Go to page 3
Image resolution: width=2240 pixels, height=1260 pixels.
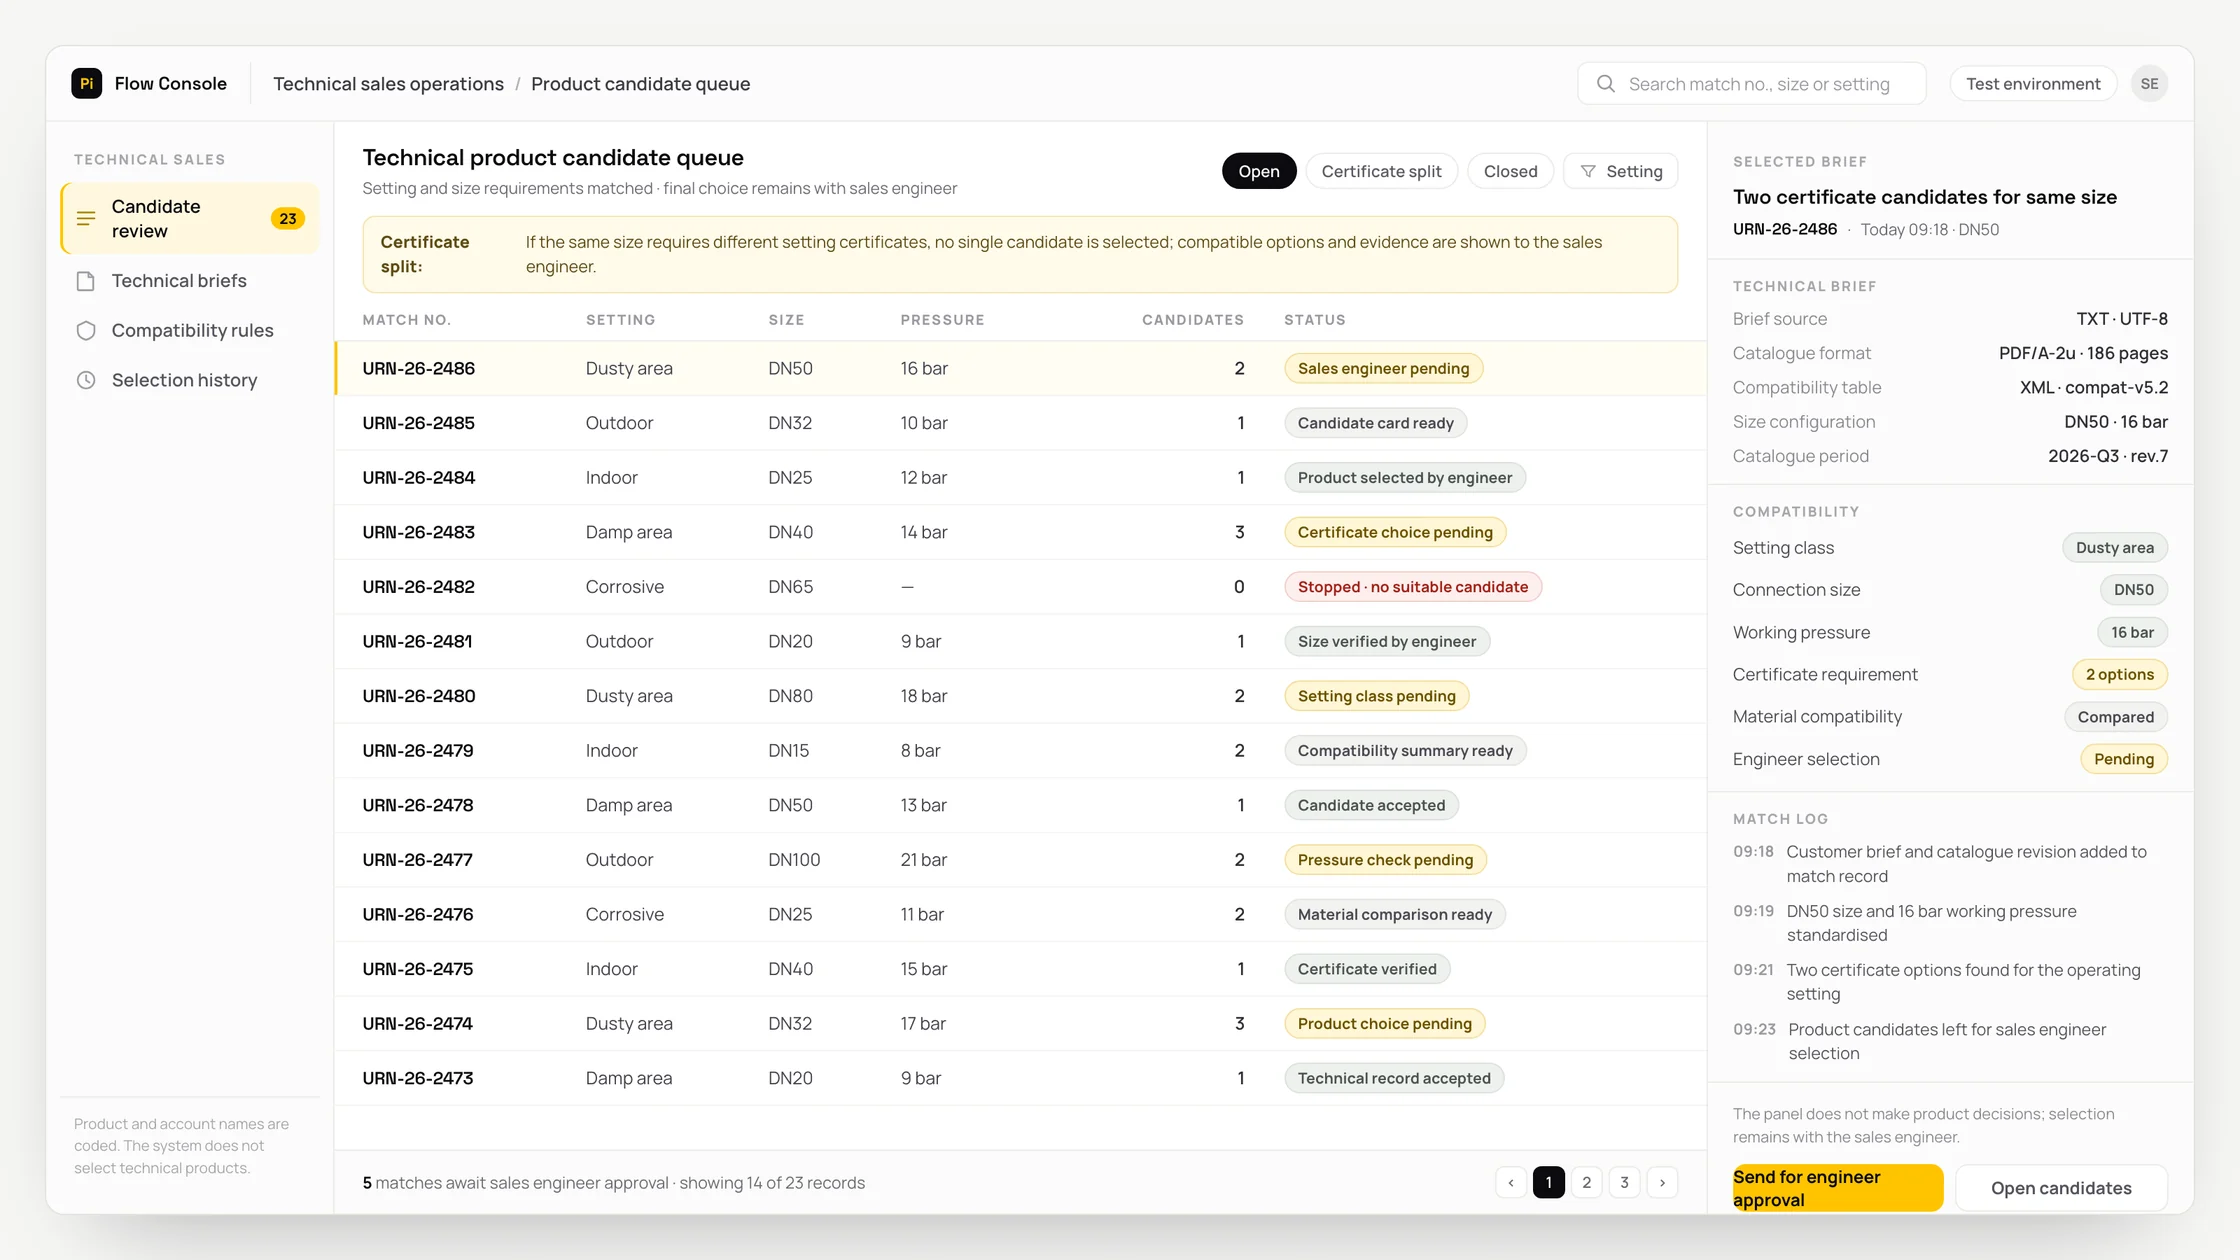(x=1625, y=1183)
